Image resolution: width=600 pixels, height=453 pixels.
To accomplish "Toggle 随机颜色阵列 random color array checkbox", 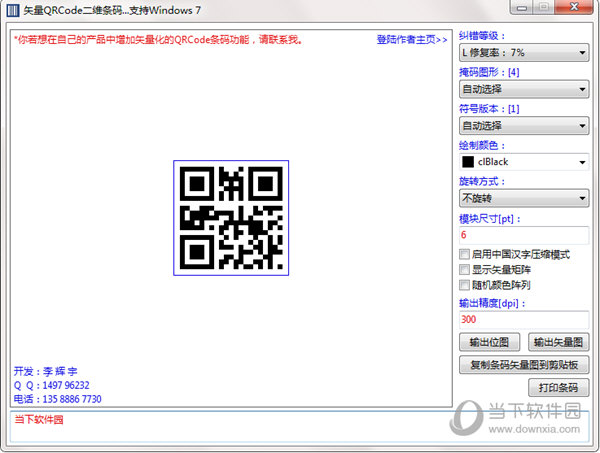I will [464, 285].
